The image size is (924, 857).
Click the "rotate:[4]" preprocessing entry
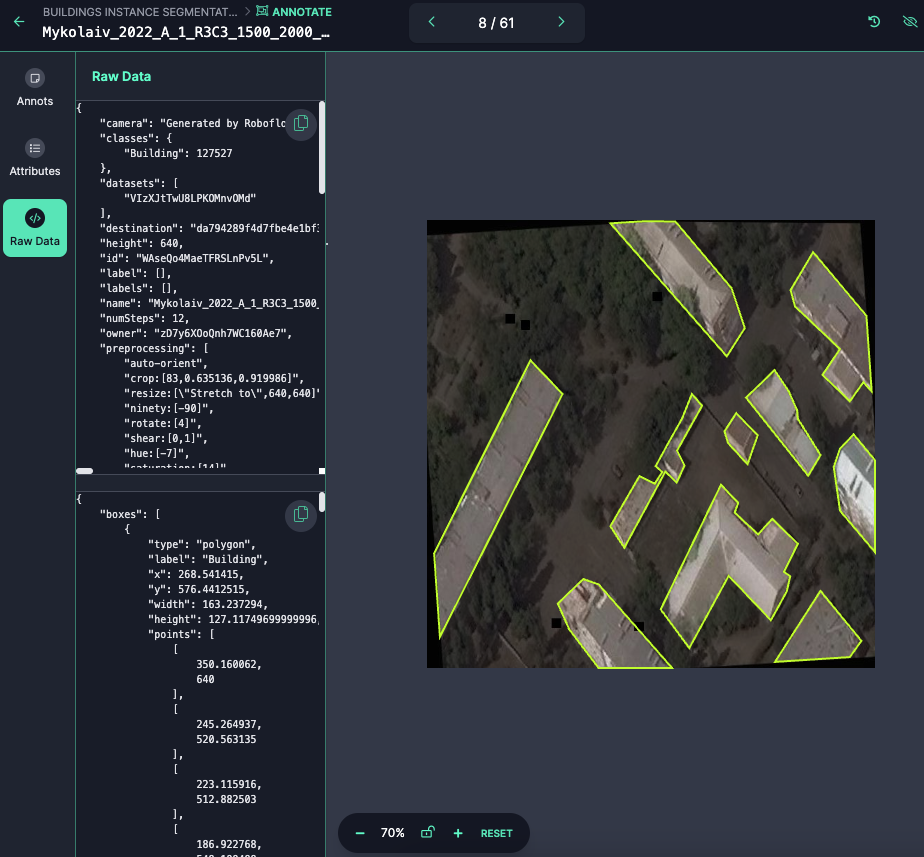pos(163,423)
